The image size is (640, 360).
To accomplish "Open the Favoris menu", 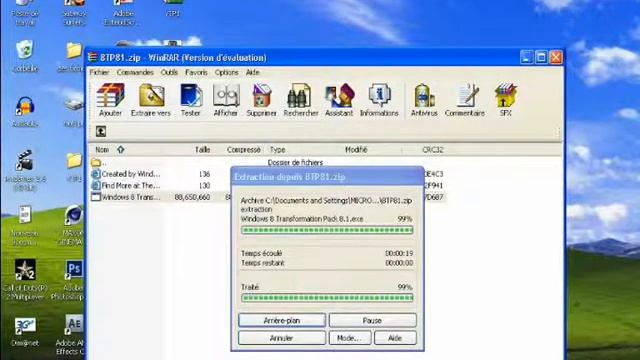I will tap(196, 72).
